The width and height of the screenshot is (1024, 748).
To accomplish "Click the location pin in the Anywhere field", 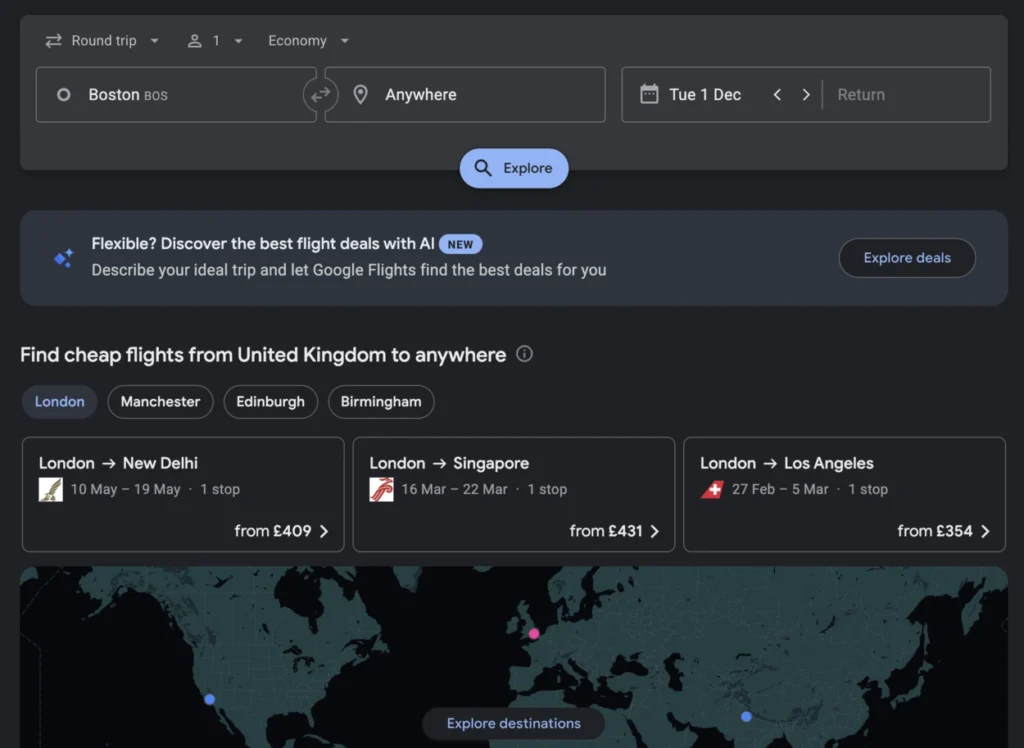I will coord(361,94).
